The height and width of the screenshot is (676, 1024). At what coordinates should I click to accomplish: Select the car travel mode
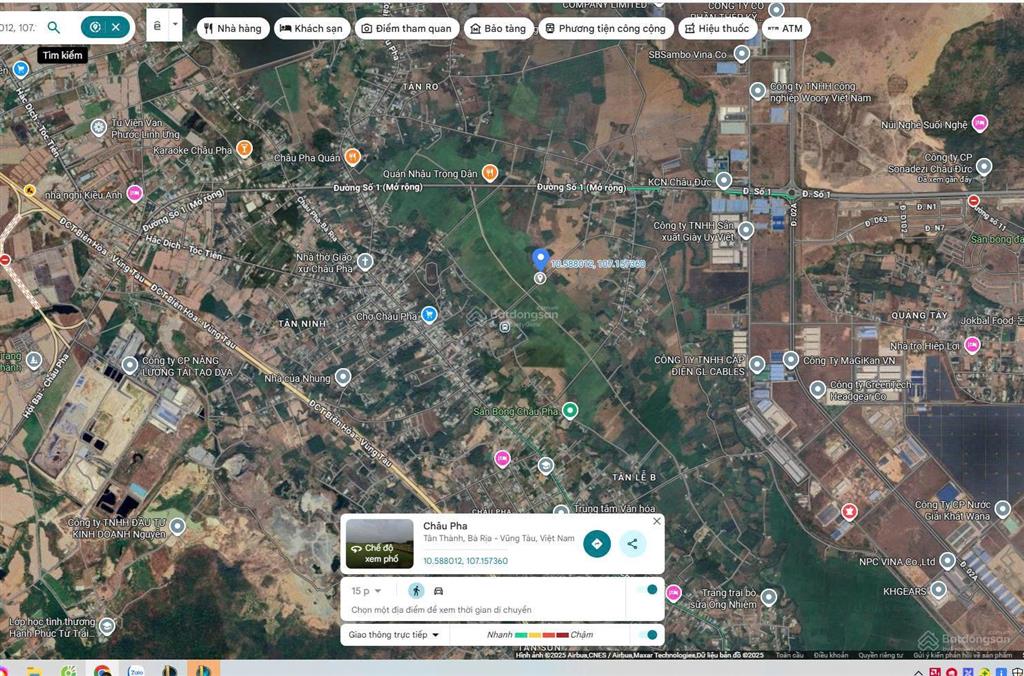[439, 591]
